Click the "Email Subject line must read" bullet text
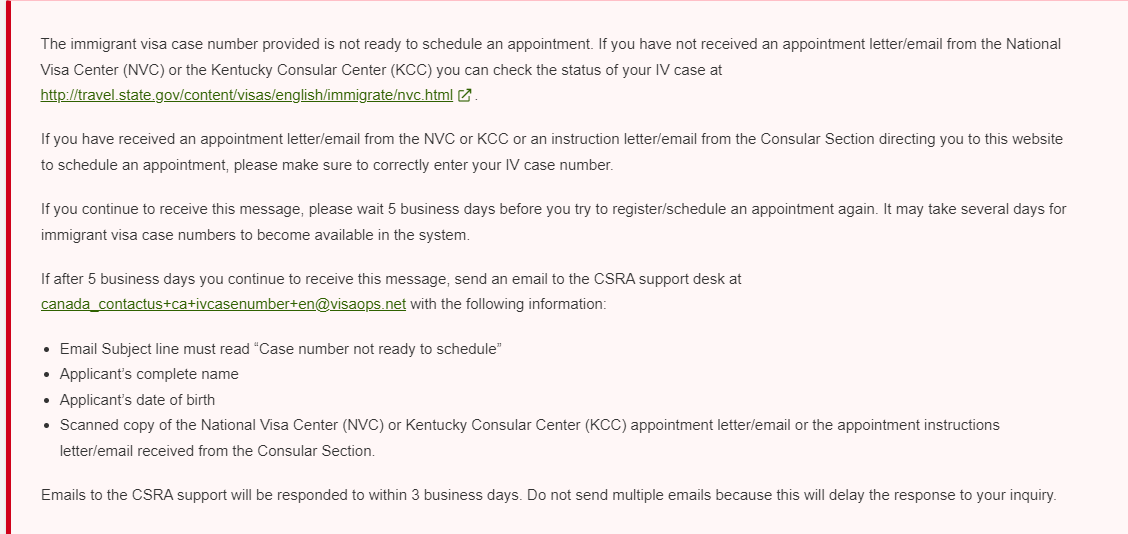 click(x=281, y=349)
